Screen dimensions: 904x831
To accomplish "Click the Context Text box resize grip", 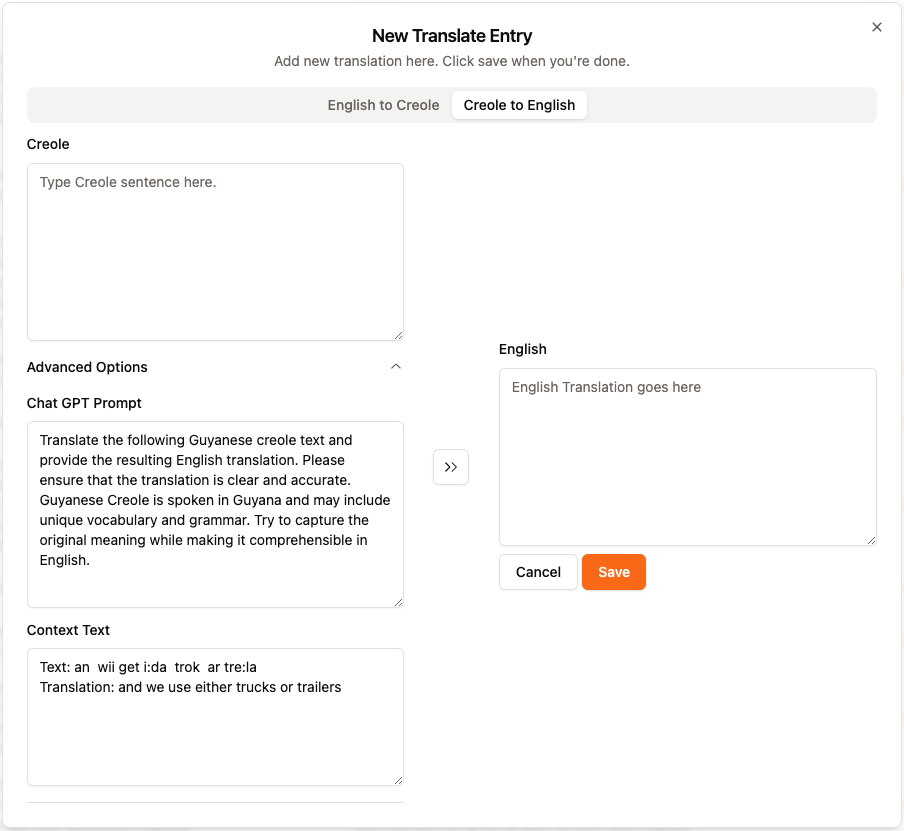I will (x=398, y=780).
